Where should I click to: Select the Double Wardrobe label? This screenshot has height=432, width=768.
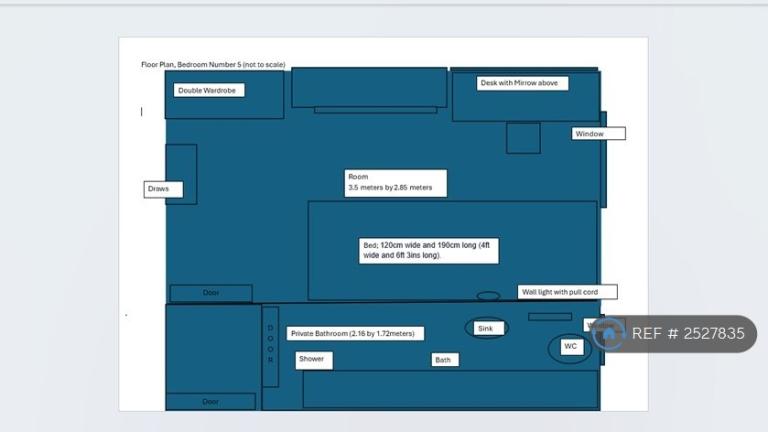coord(208,90)
